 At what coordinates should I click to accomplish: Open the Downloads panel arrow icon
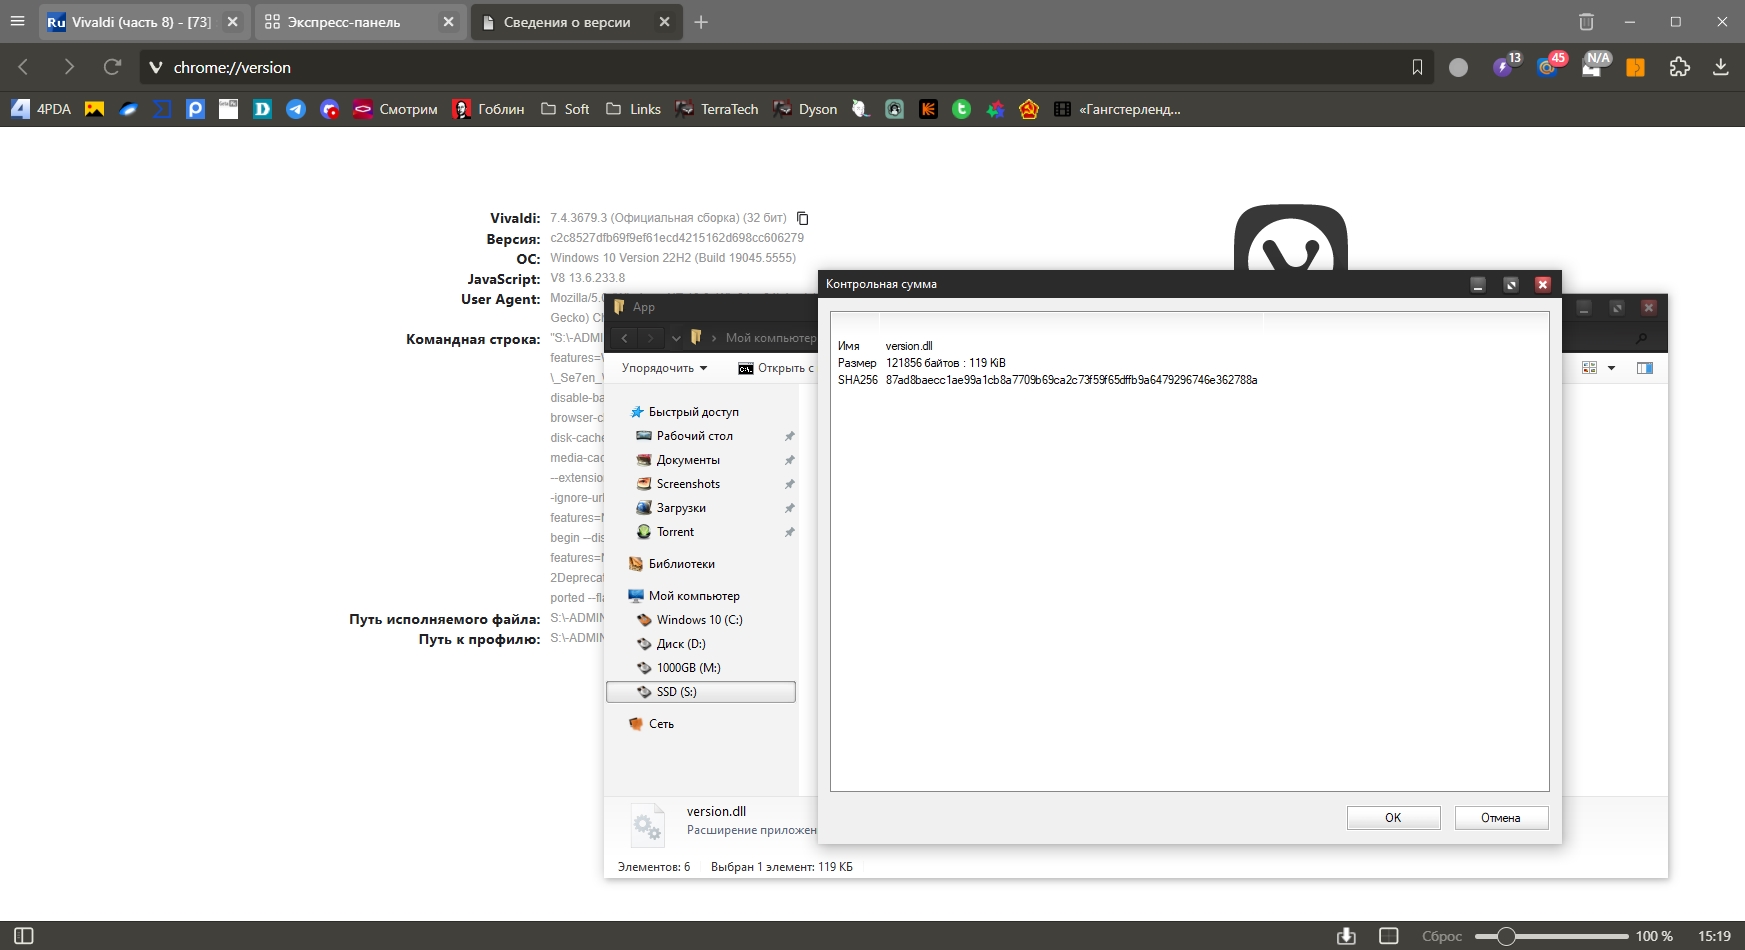1720,67
